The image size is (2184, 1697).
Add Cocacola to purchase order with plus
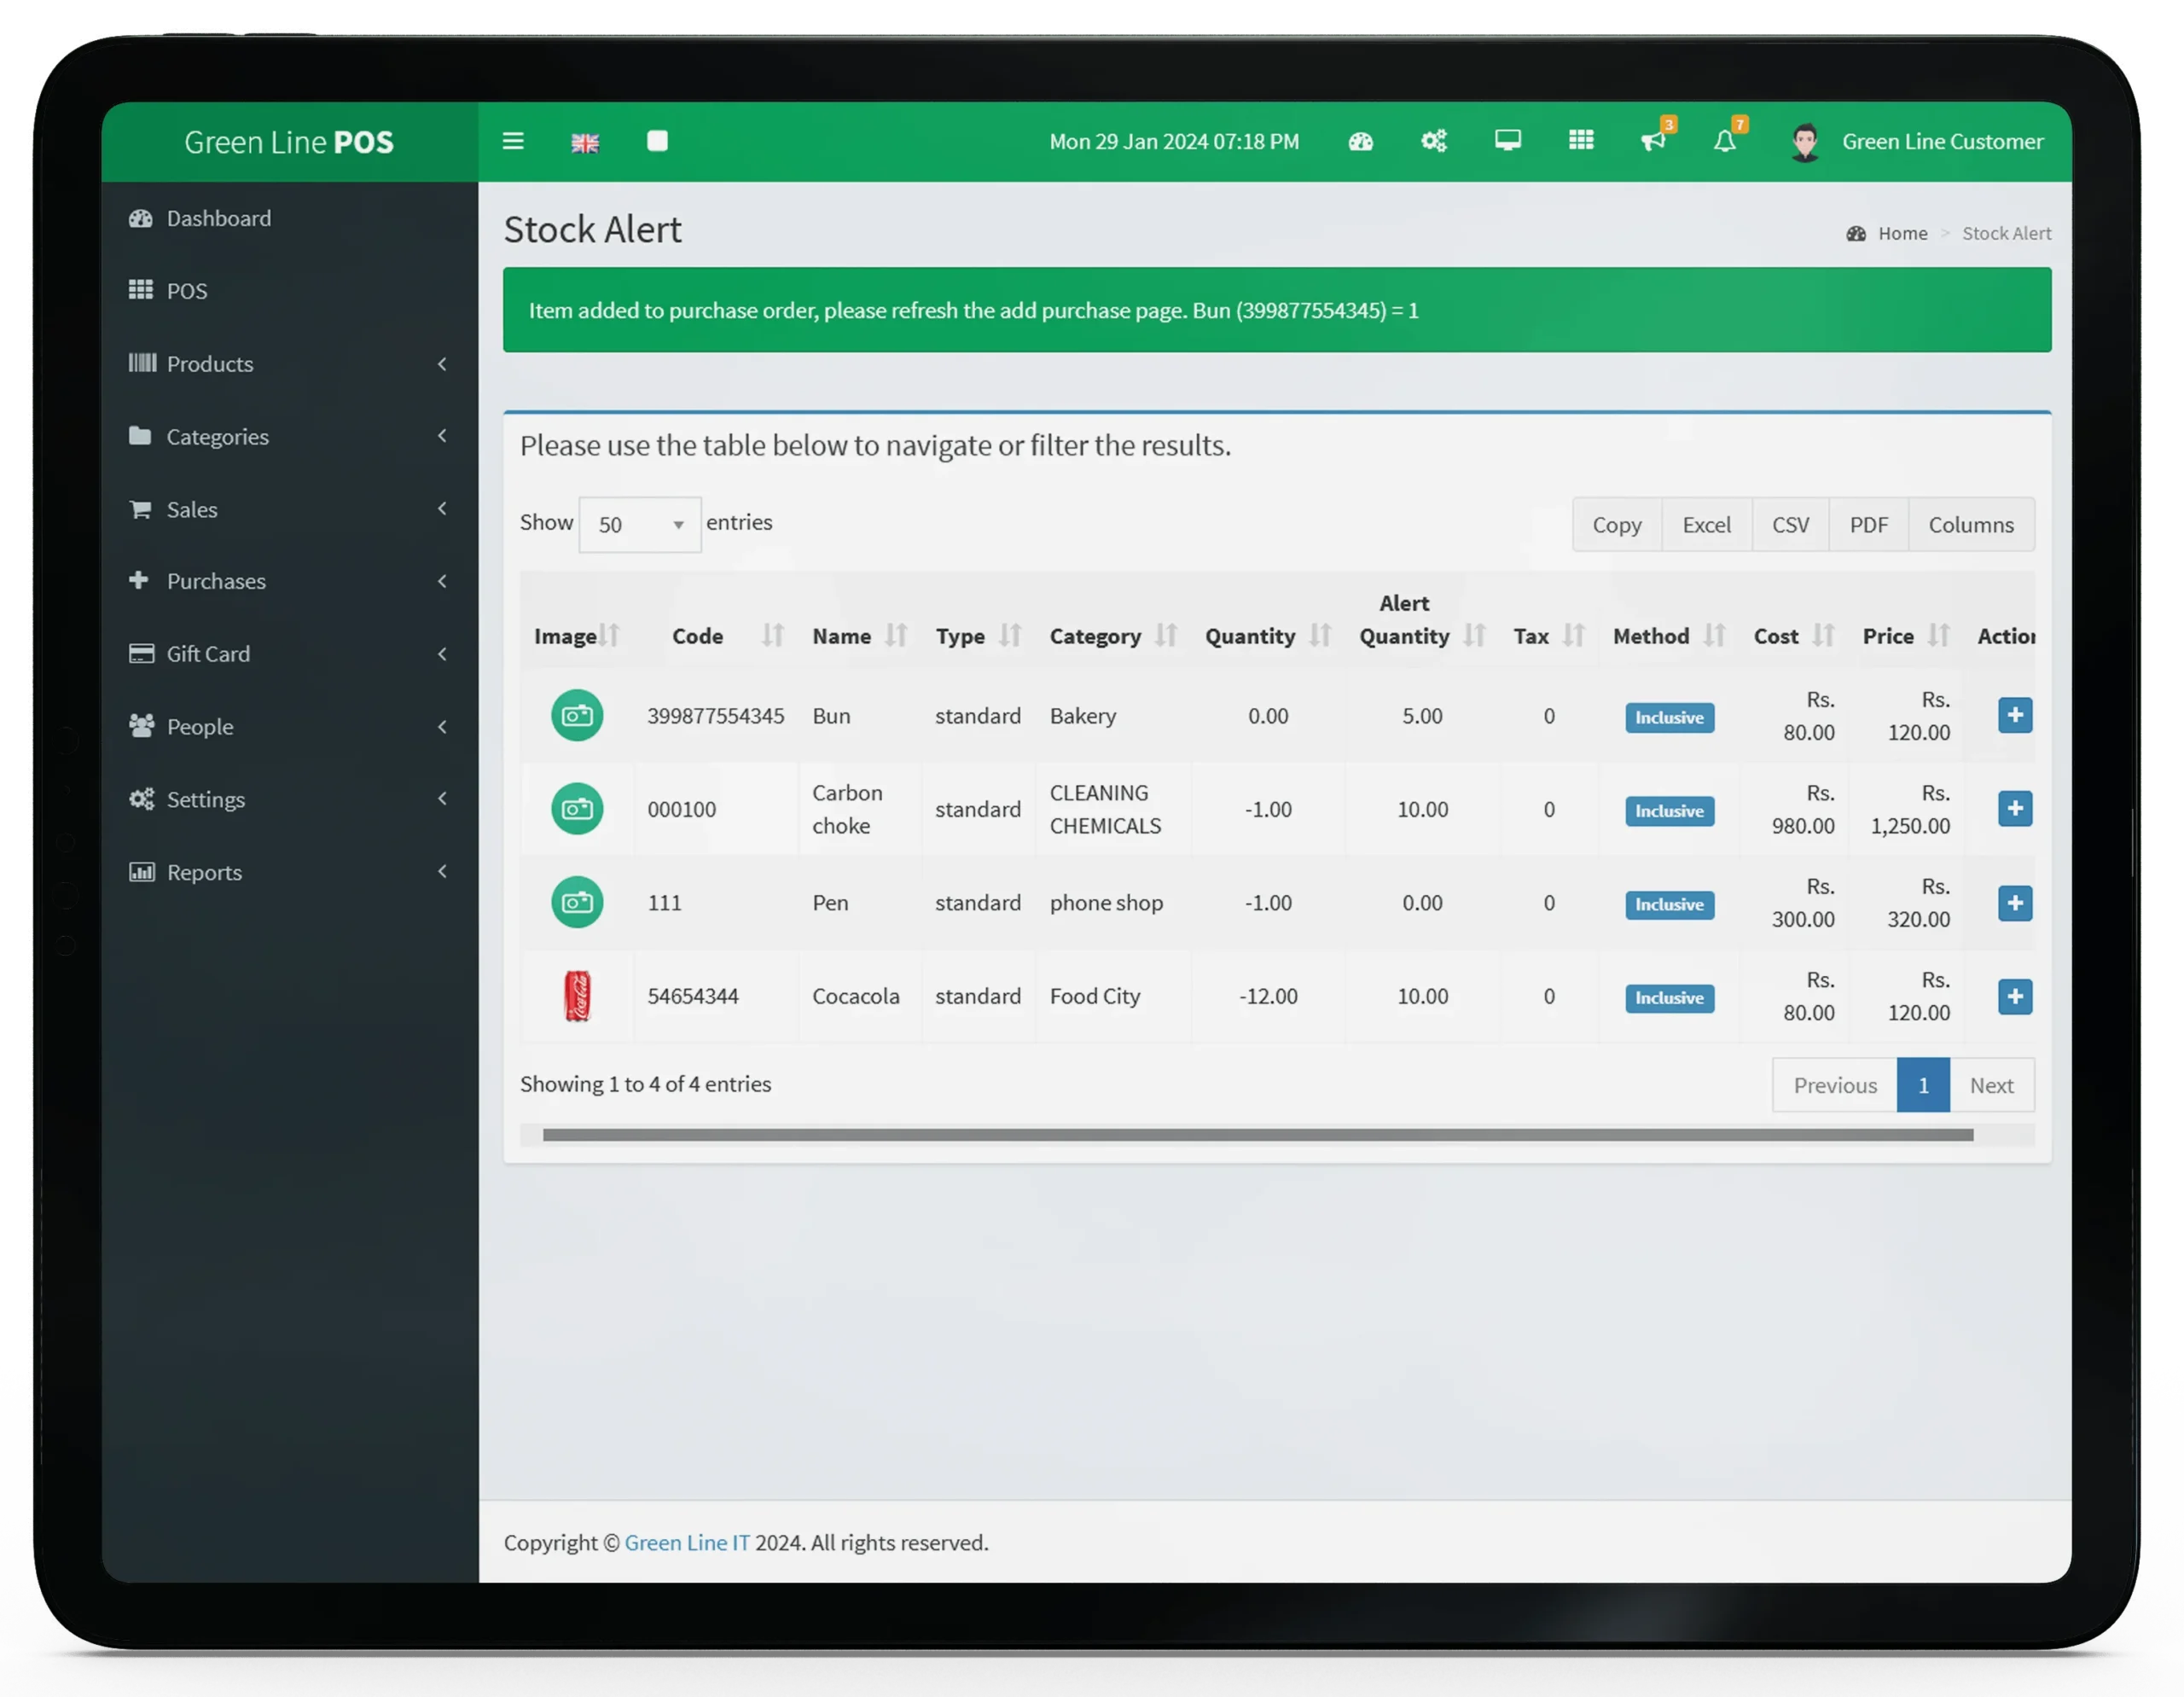2014,996
